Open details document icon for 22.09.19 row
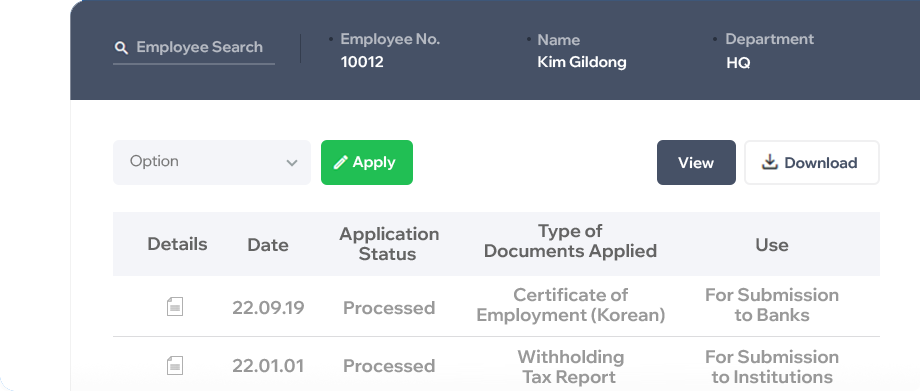920x391 pixels. coord(175,306)
